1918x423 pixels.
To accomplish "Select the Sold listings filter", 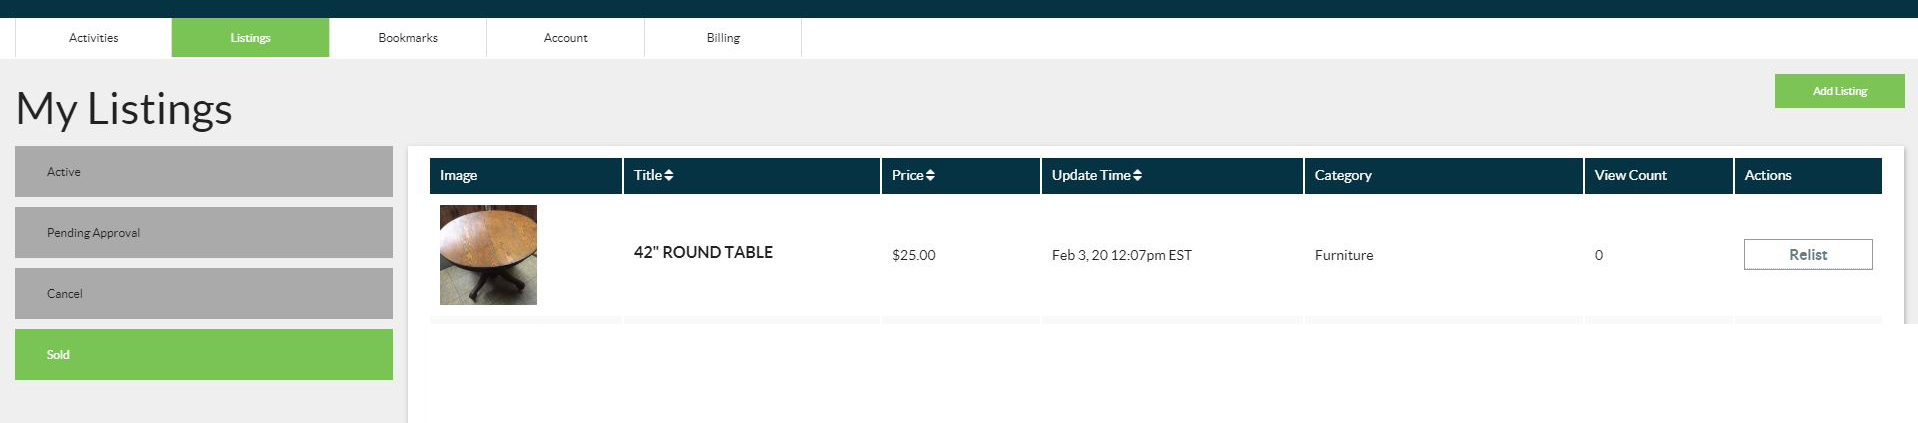I will click(204, 355).
